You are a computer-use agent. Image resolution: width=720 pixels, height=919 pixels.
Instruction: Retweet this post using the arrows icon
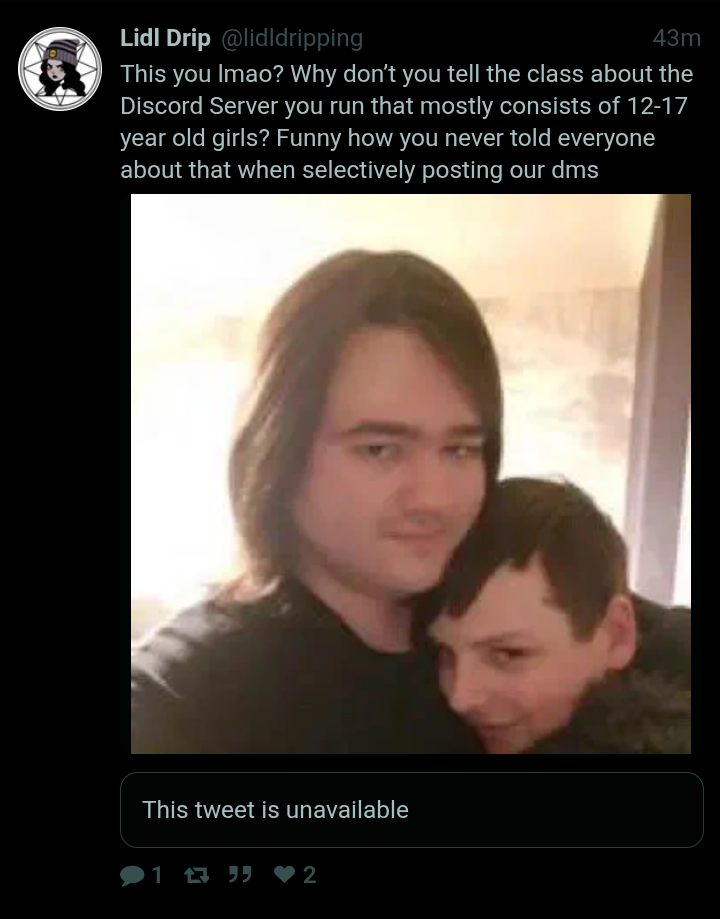[196, 875]
